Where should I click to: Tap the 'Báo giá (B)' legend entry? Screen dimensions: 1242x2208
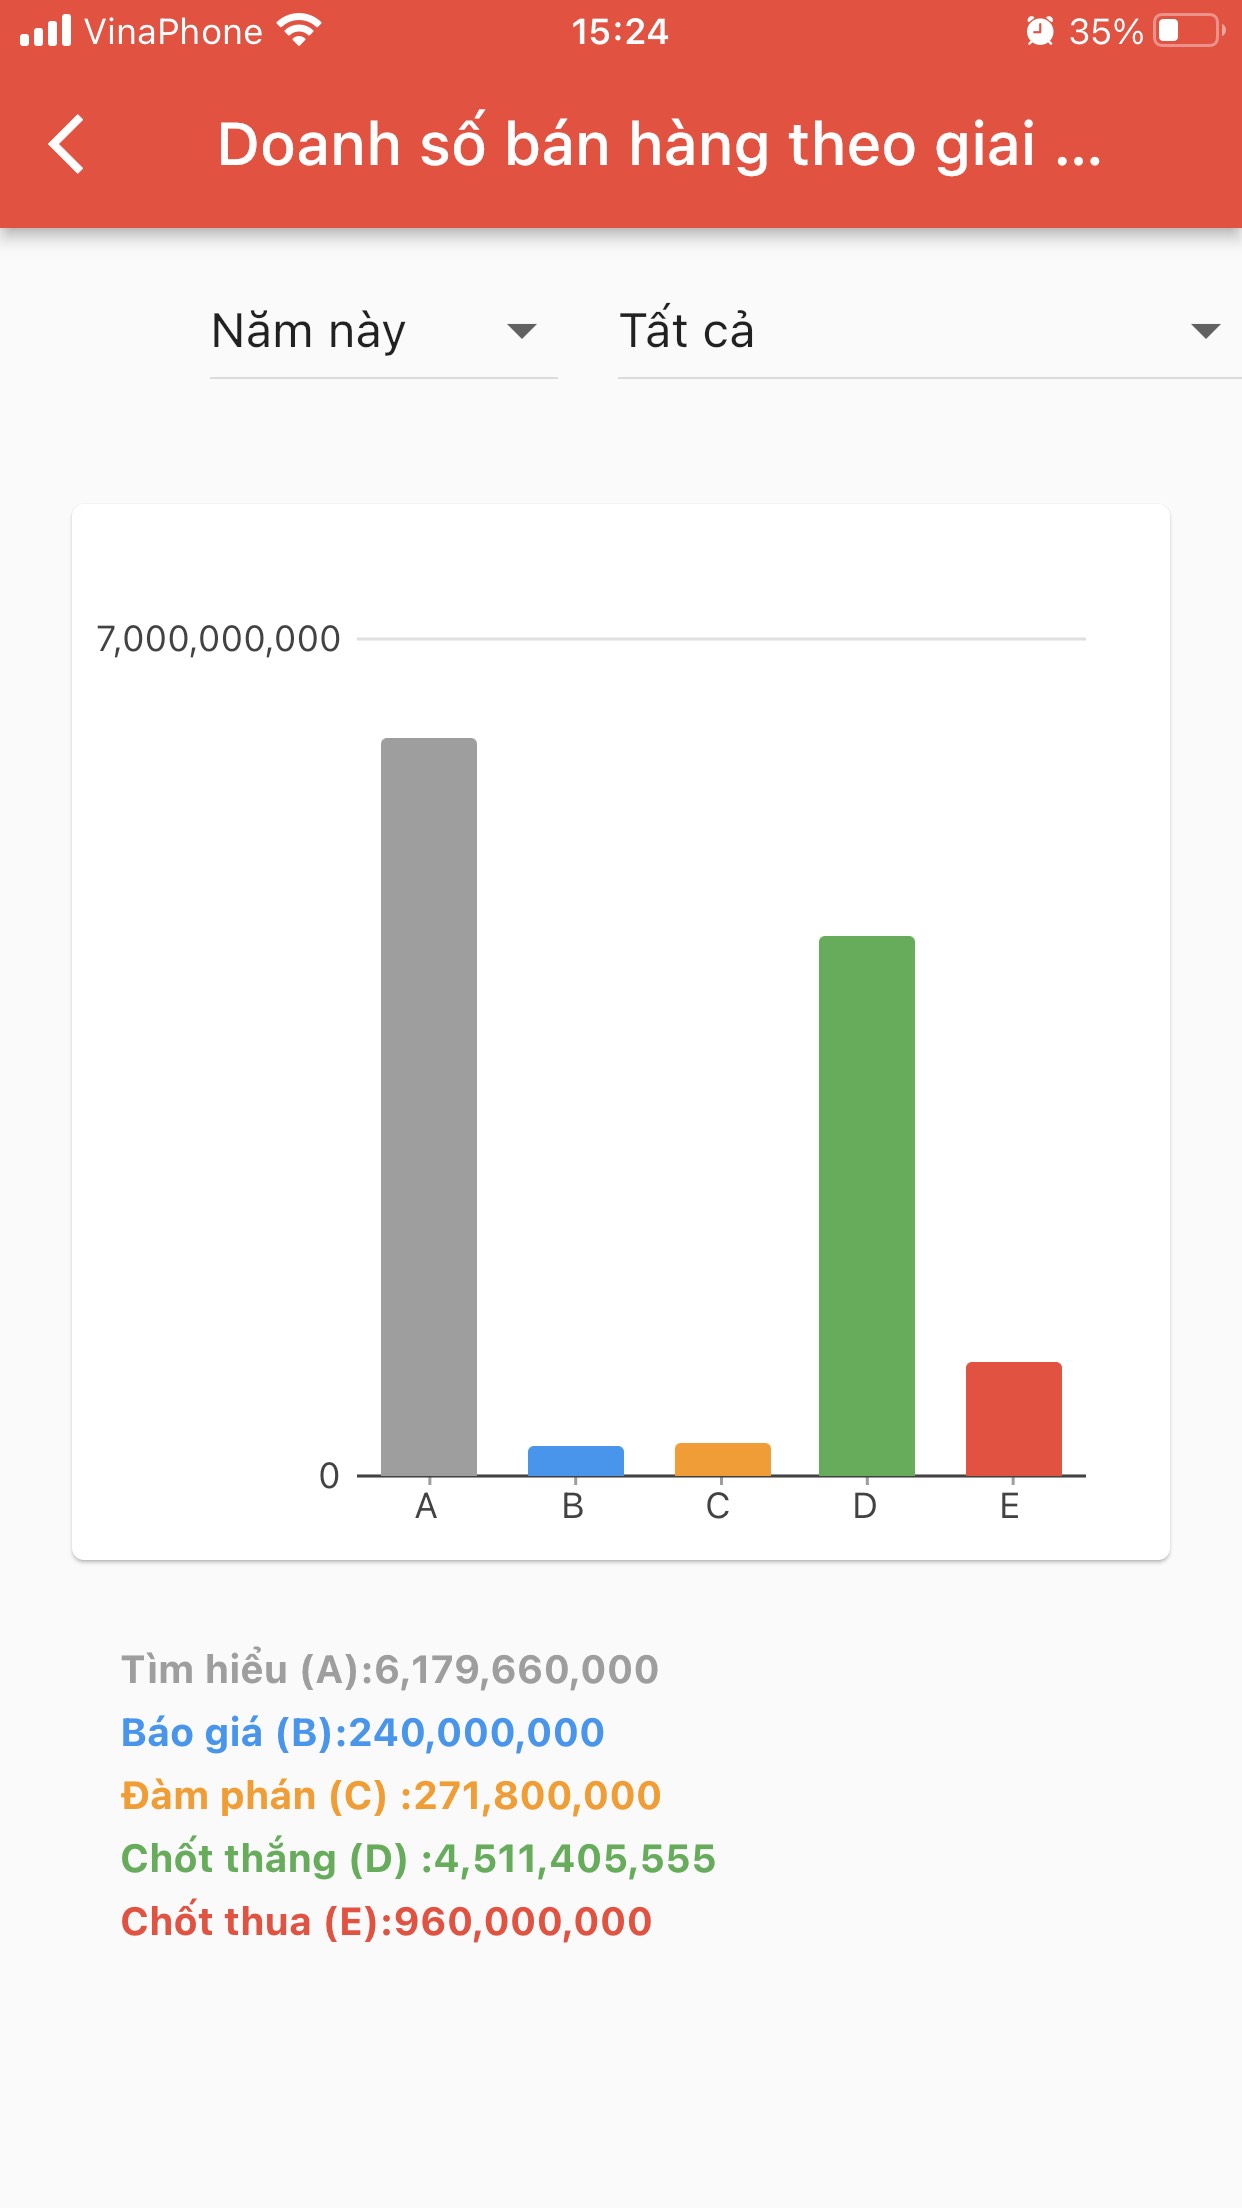click(x=363, y=1733)
